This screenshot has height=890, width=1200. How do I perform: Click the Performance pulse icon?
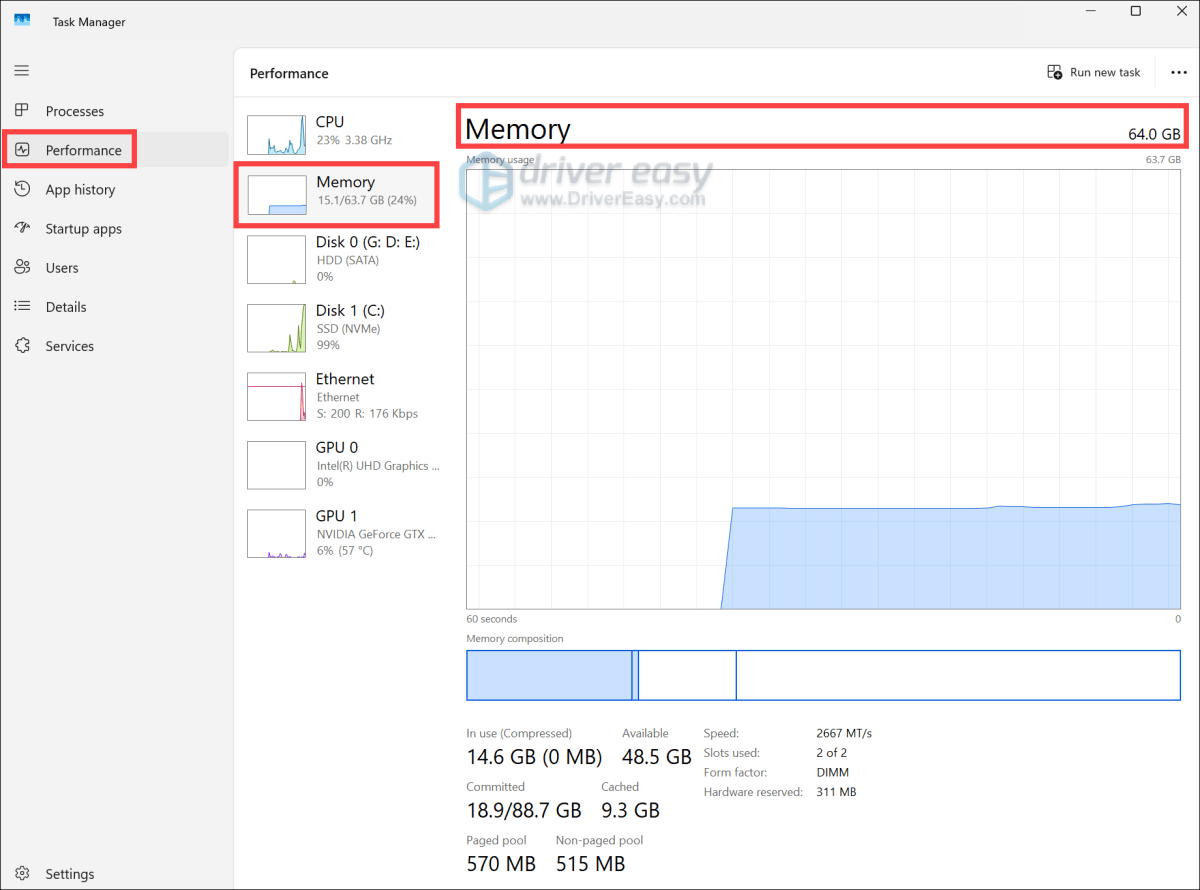click(x=22, y=150)
